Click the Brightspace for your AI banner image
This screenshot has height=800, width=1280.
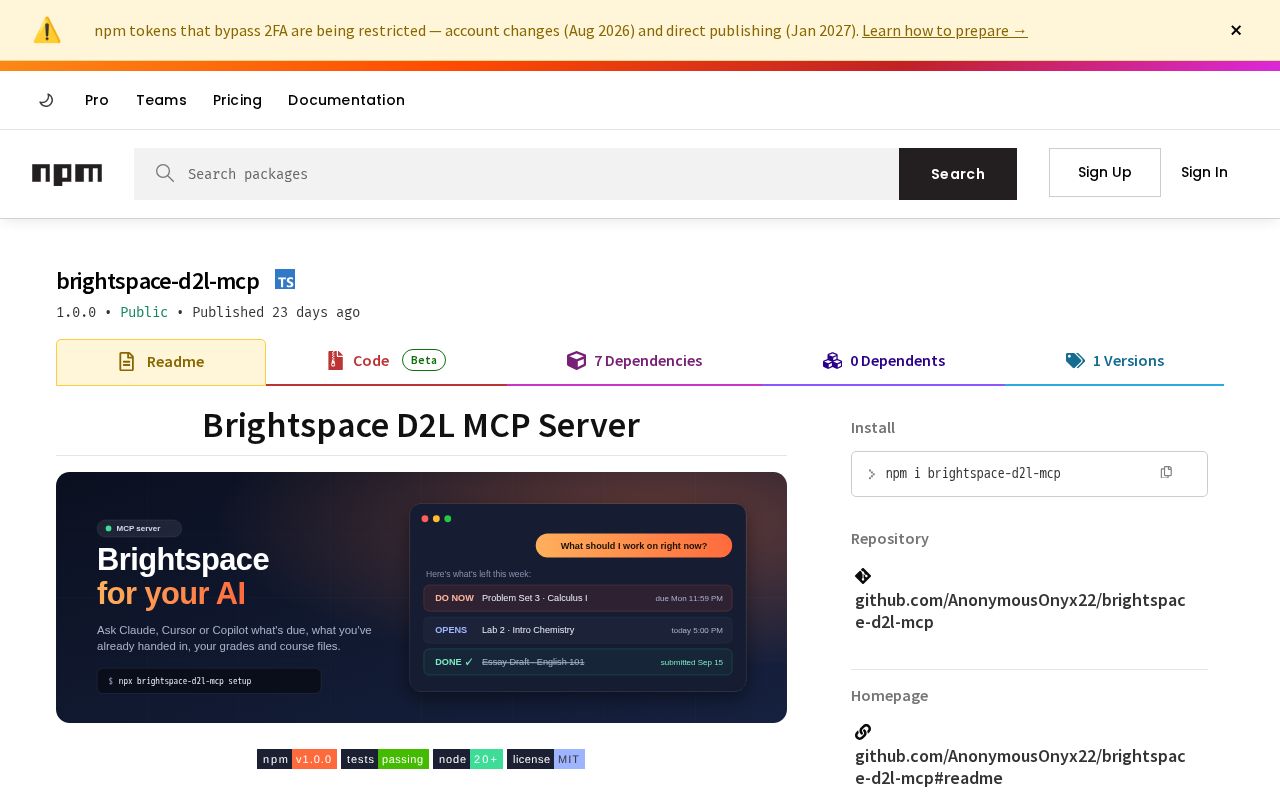point(421,597)
